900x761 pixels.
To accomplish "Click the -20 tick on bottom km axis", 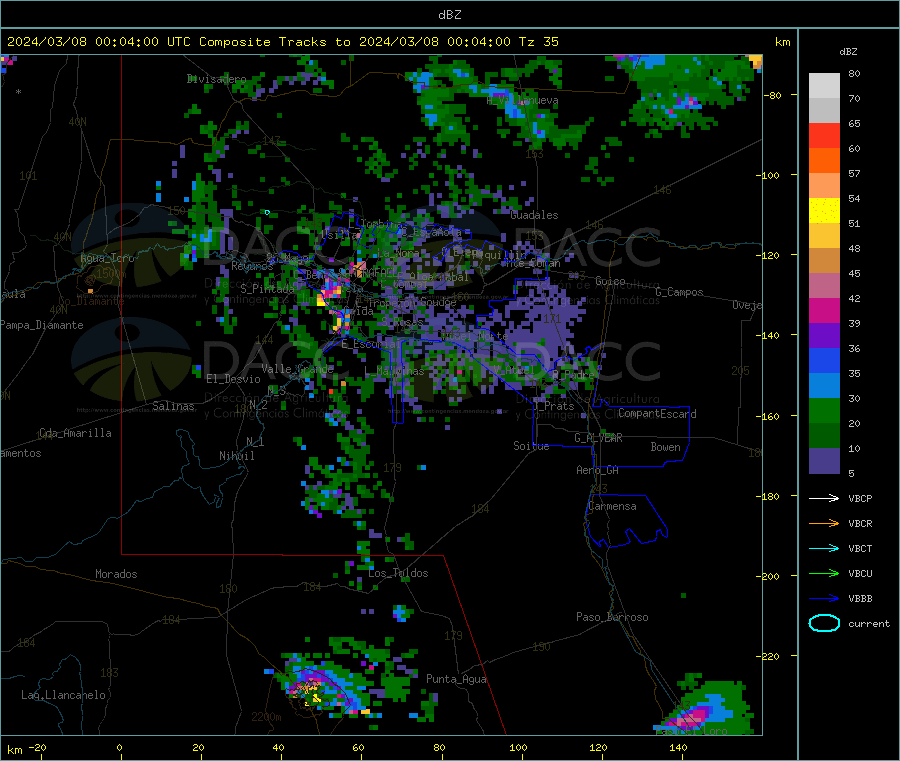I will point(37,747).
